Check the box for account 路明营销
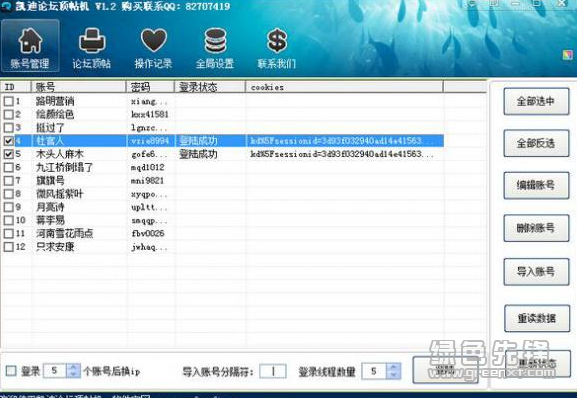The height and width of the screenshot is (398, 577). pos(8,101)
